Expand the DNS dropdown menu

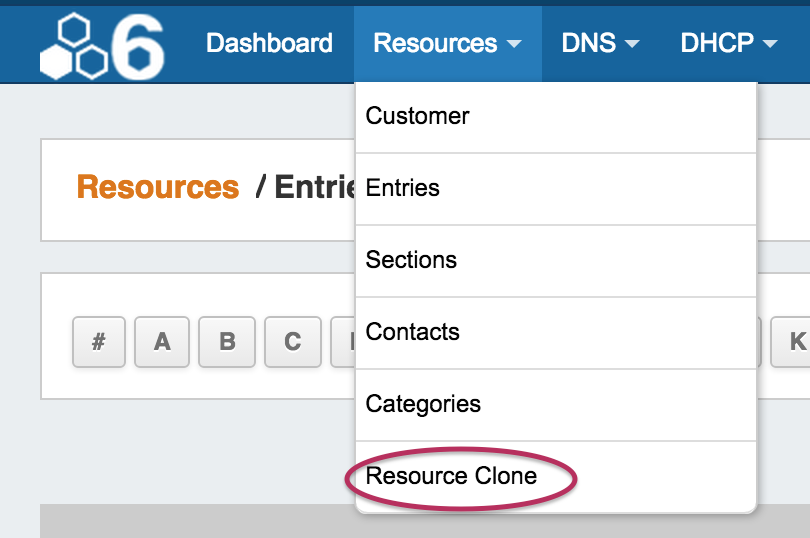click(600, 44)
